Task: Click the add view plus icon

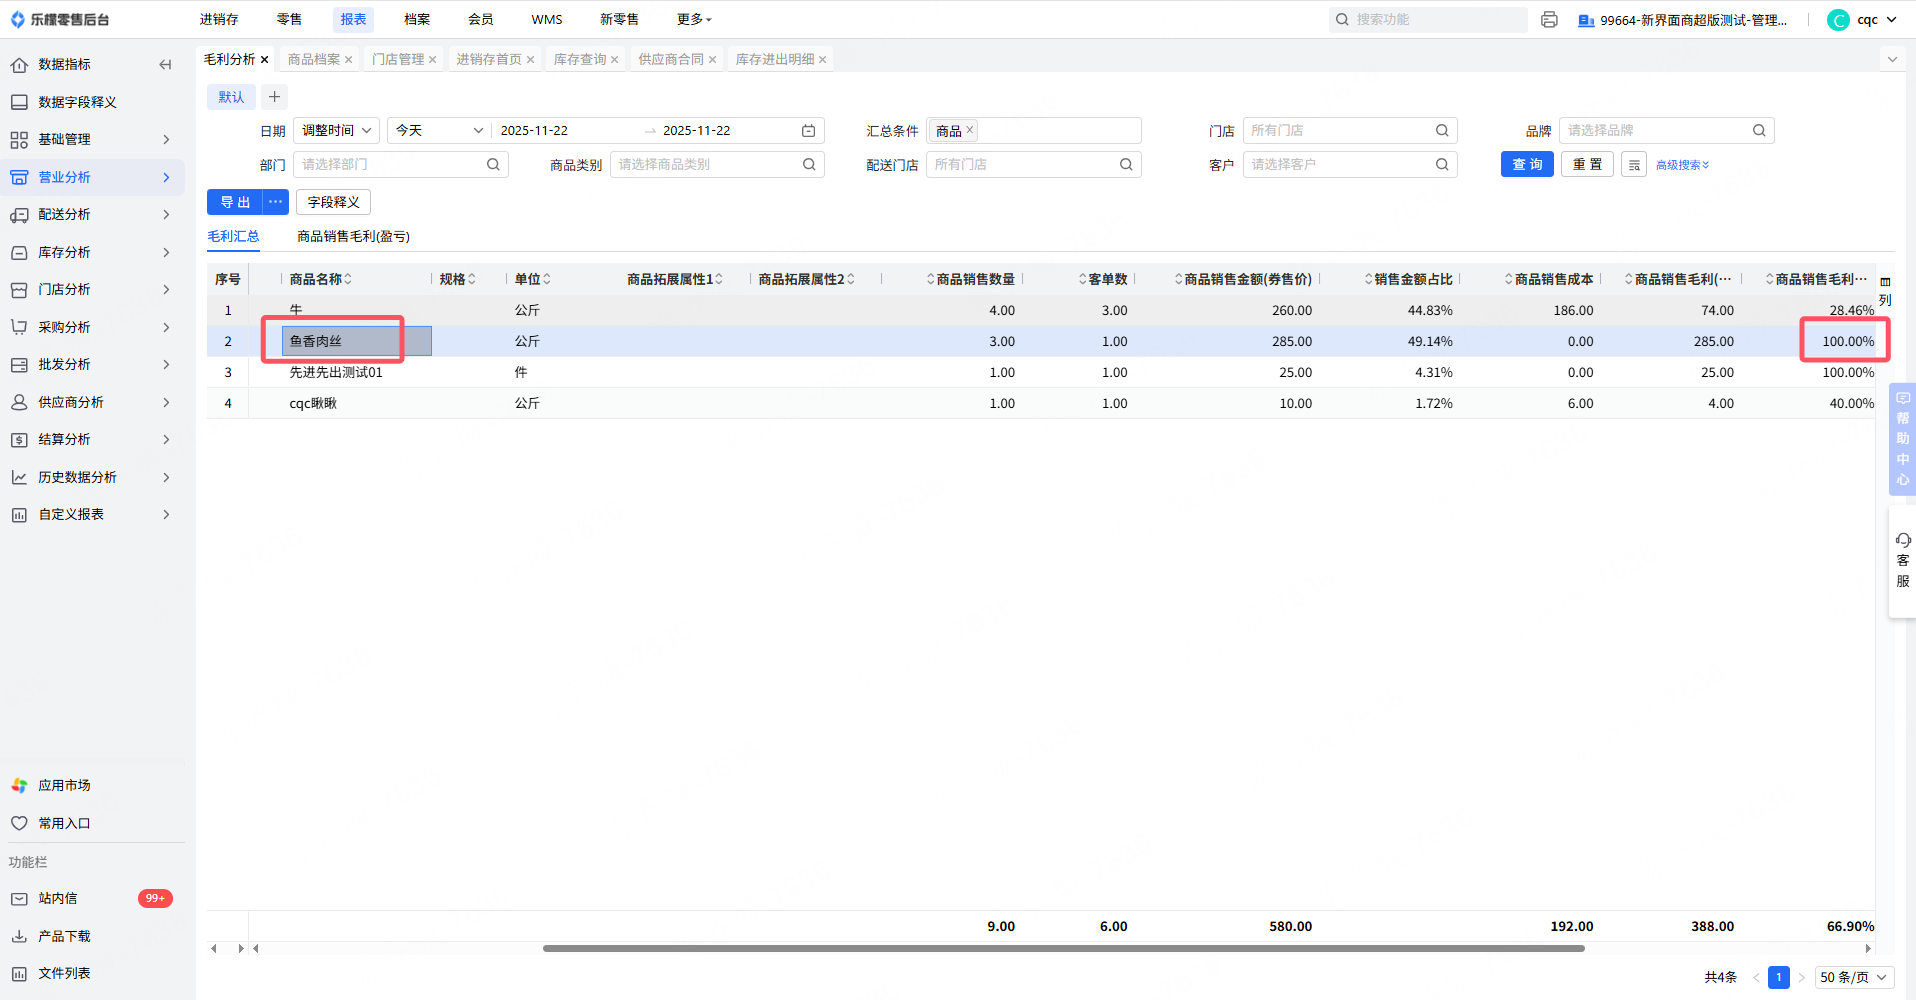Action: pos(274,97)
